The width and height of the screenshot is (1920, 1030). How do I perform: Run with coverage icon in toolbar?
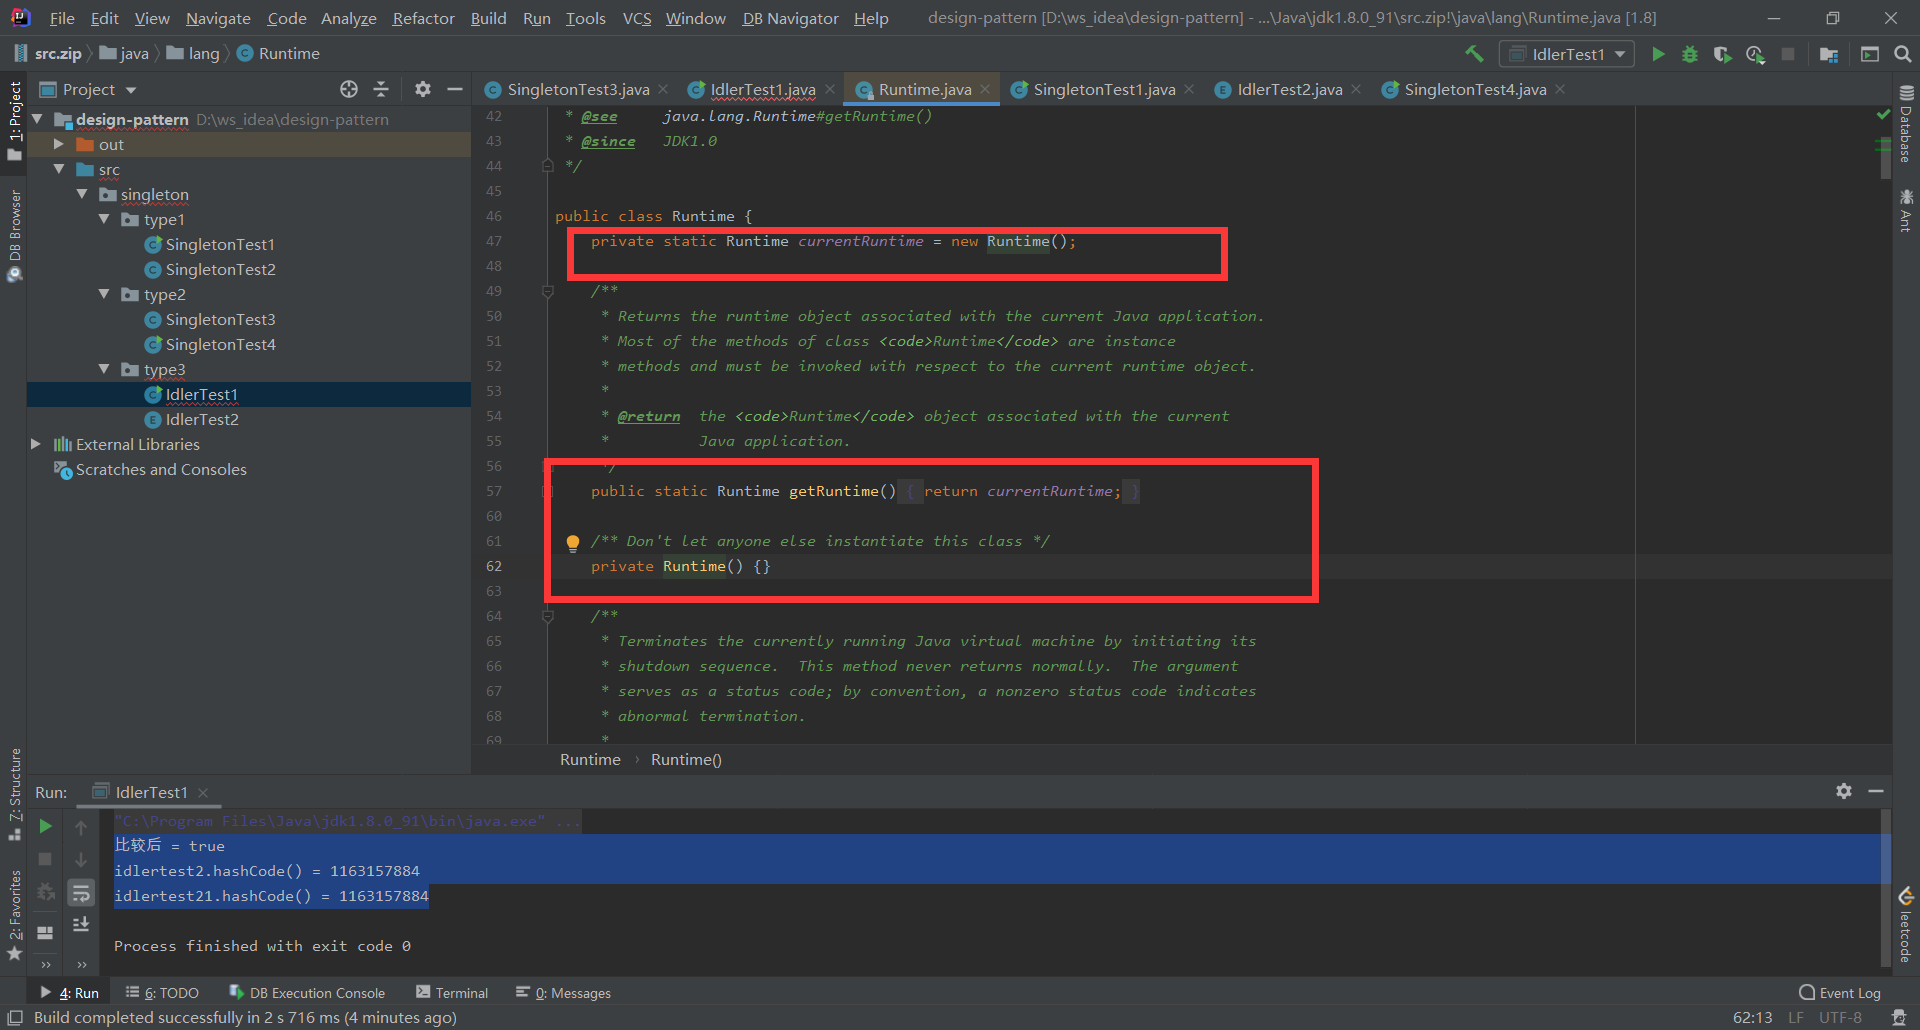point(1722,54)
